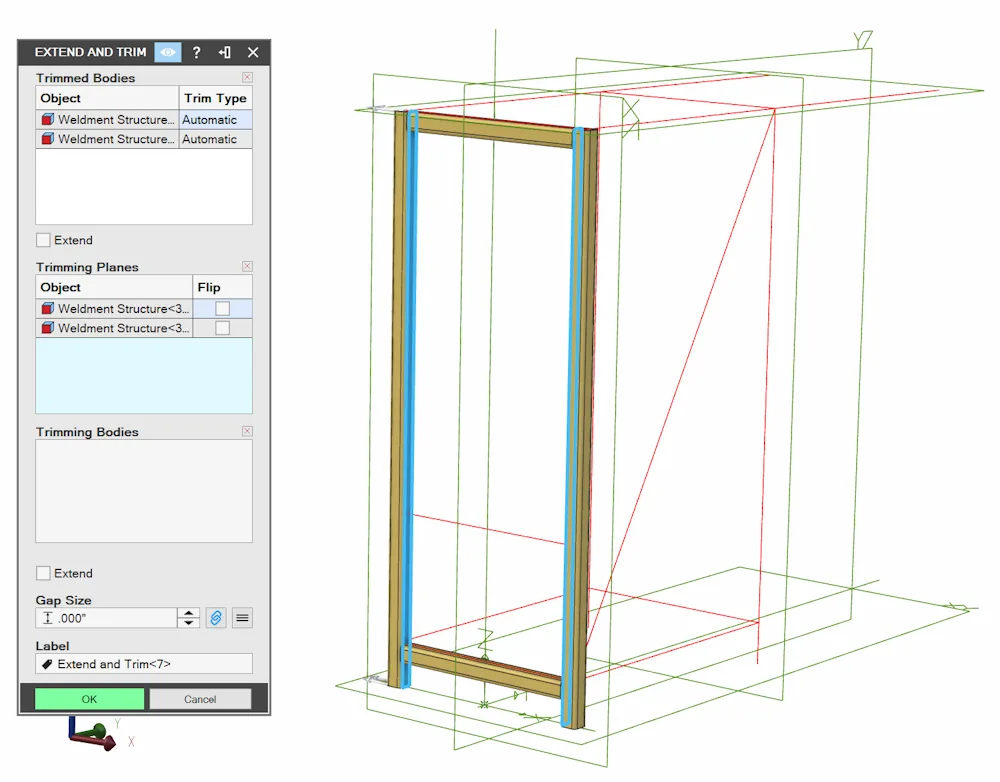Viewport: 1000px width, 782px height.
Task: Activate the empty Trimming Planes selection area
Action: click(x=144, y=375)
